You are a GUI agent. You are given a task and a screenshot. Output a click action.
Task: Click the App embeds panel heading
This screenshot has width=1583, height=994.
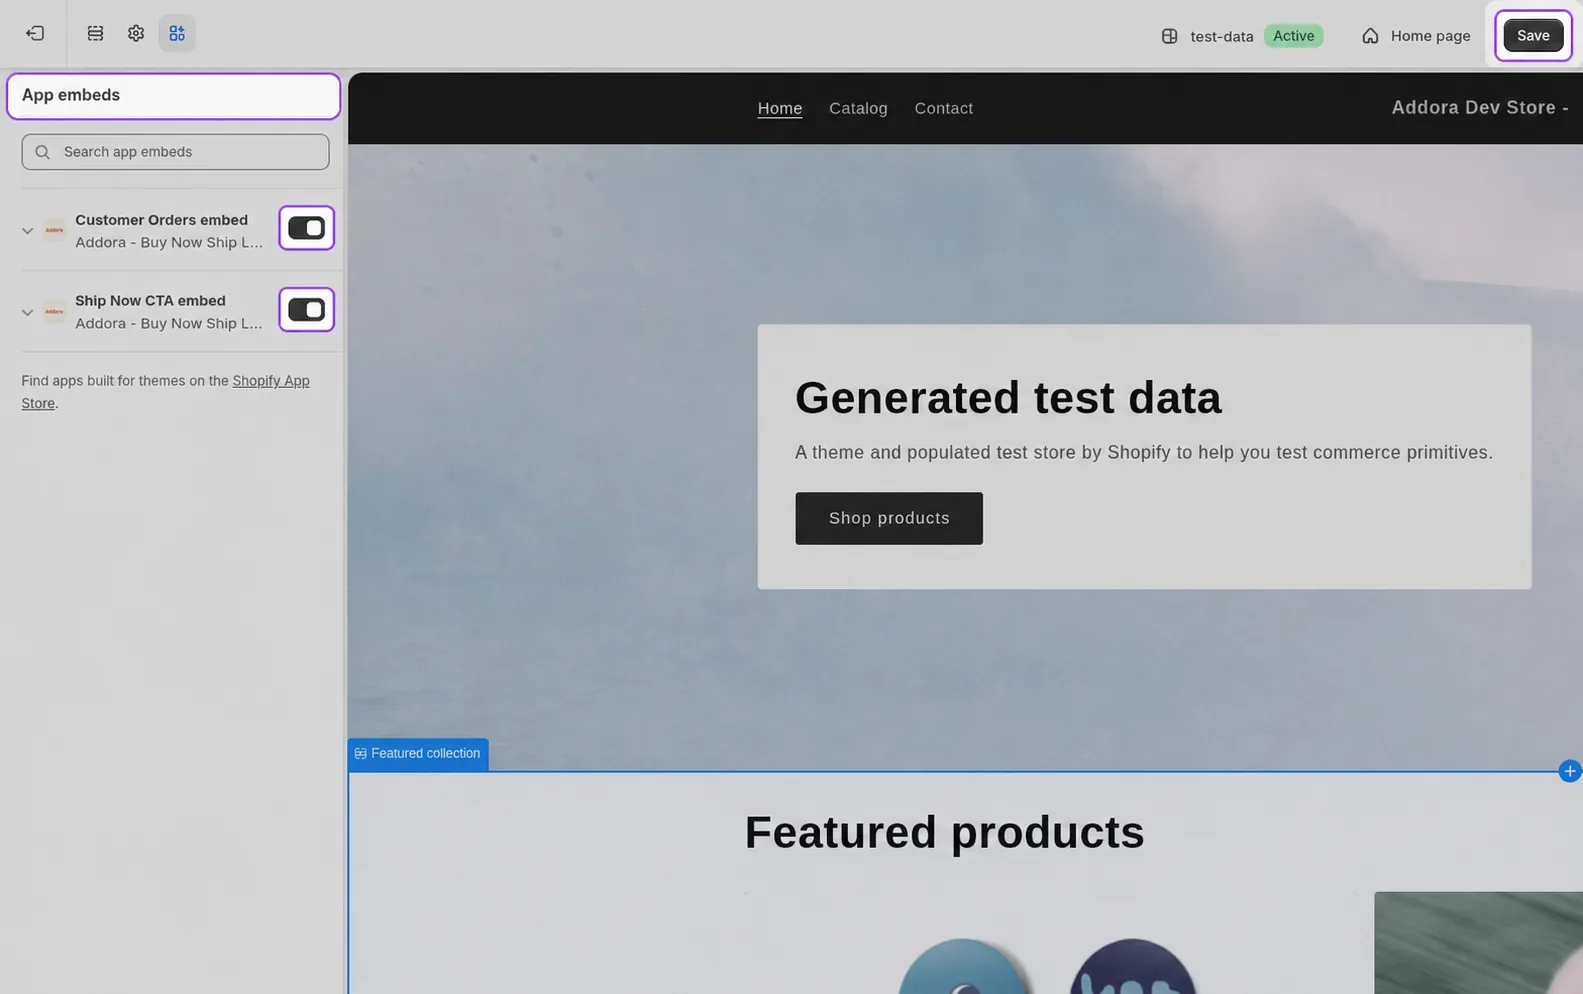click(71, 95)
